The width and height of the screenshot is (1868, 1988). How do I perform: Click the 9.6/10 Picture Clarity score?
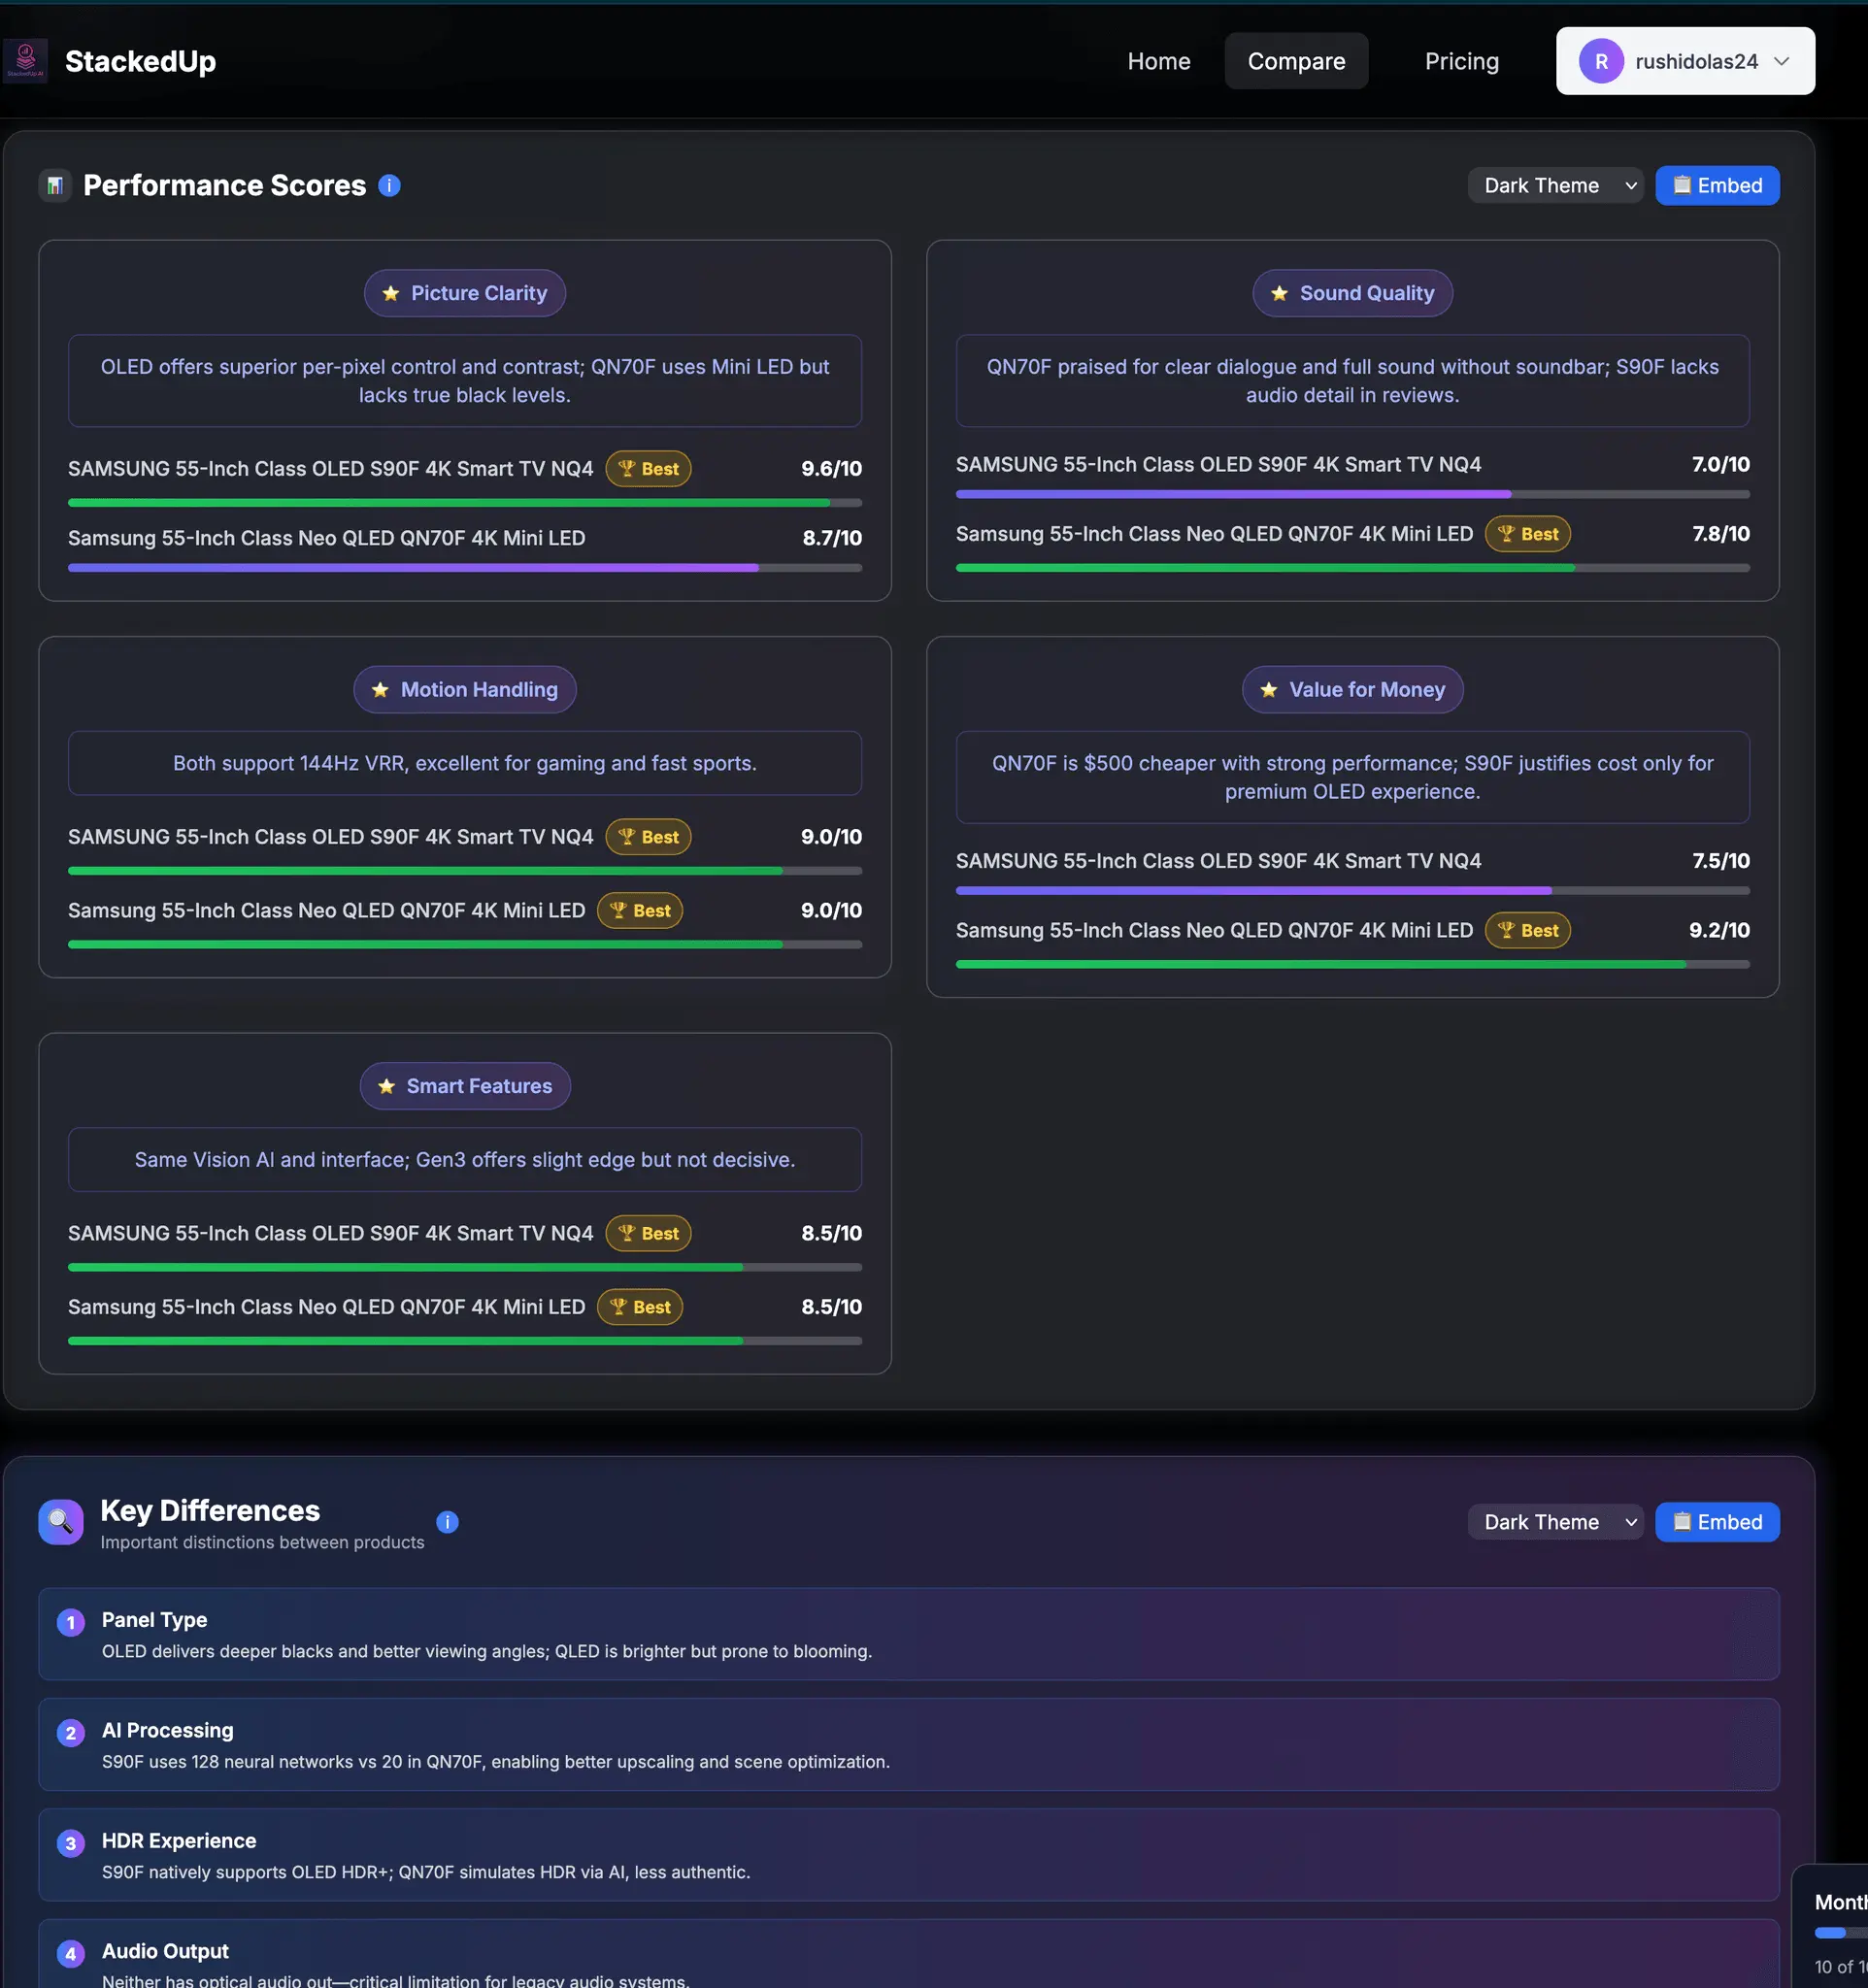[x=831, y=469]
